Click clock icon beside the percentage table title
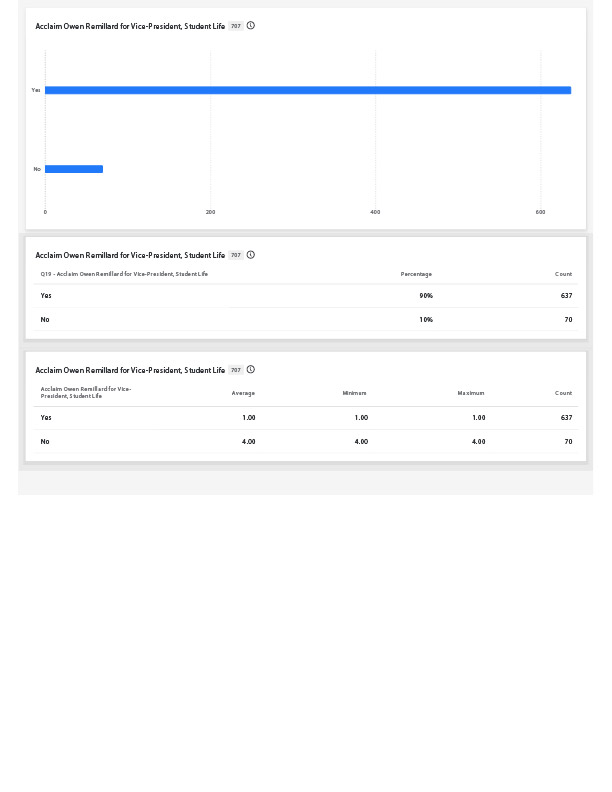This screenshot has height=792, width=612. [251, 255]
